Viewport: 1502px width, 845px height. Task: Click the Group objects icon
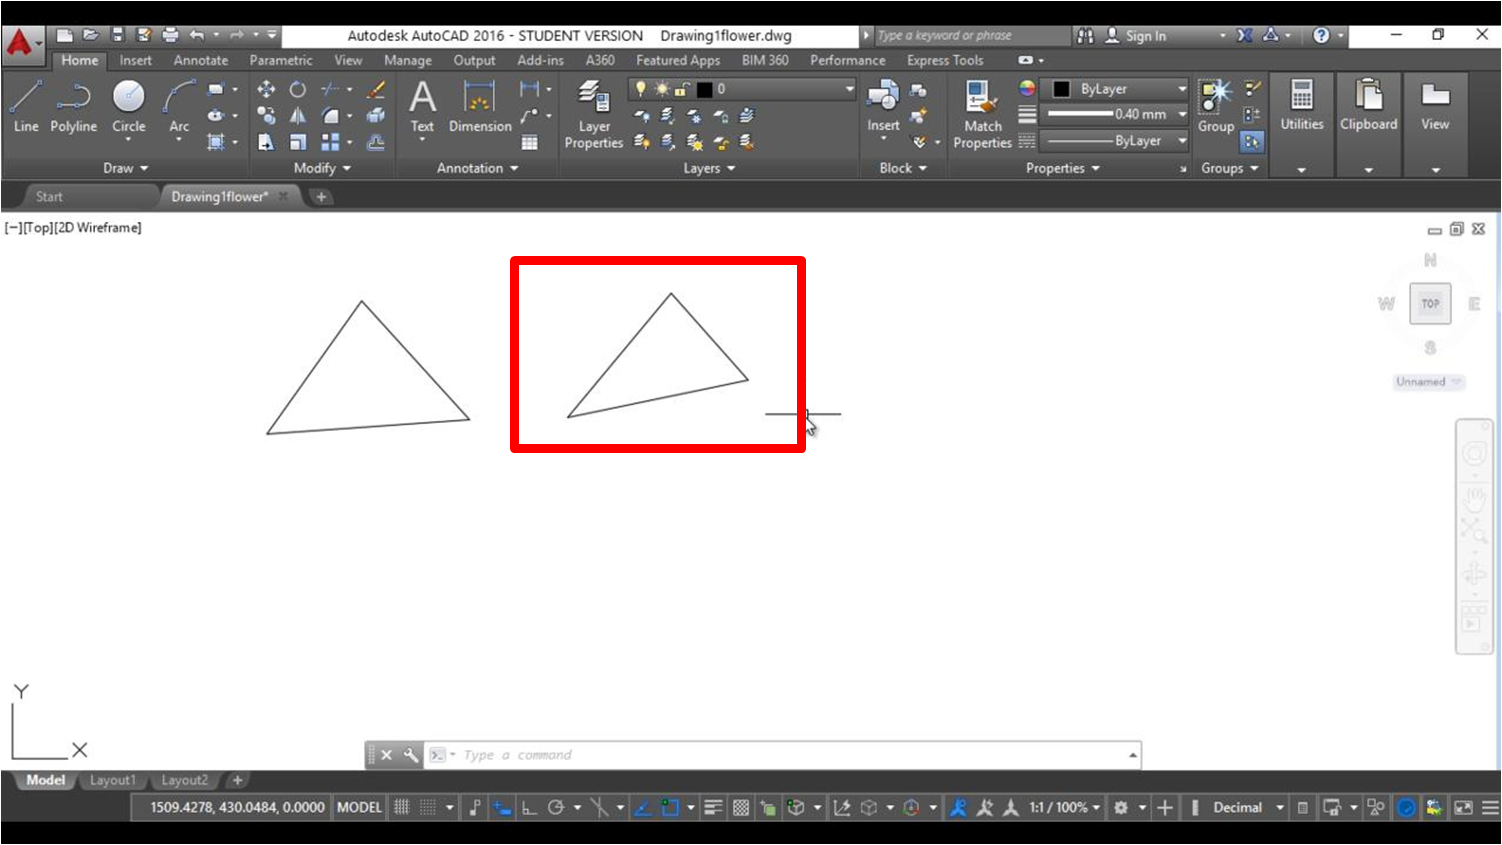(1216, 106)
